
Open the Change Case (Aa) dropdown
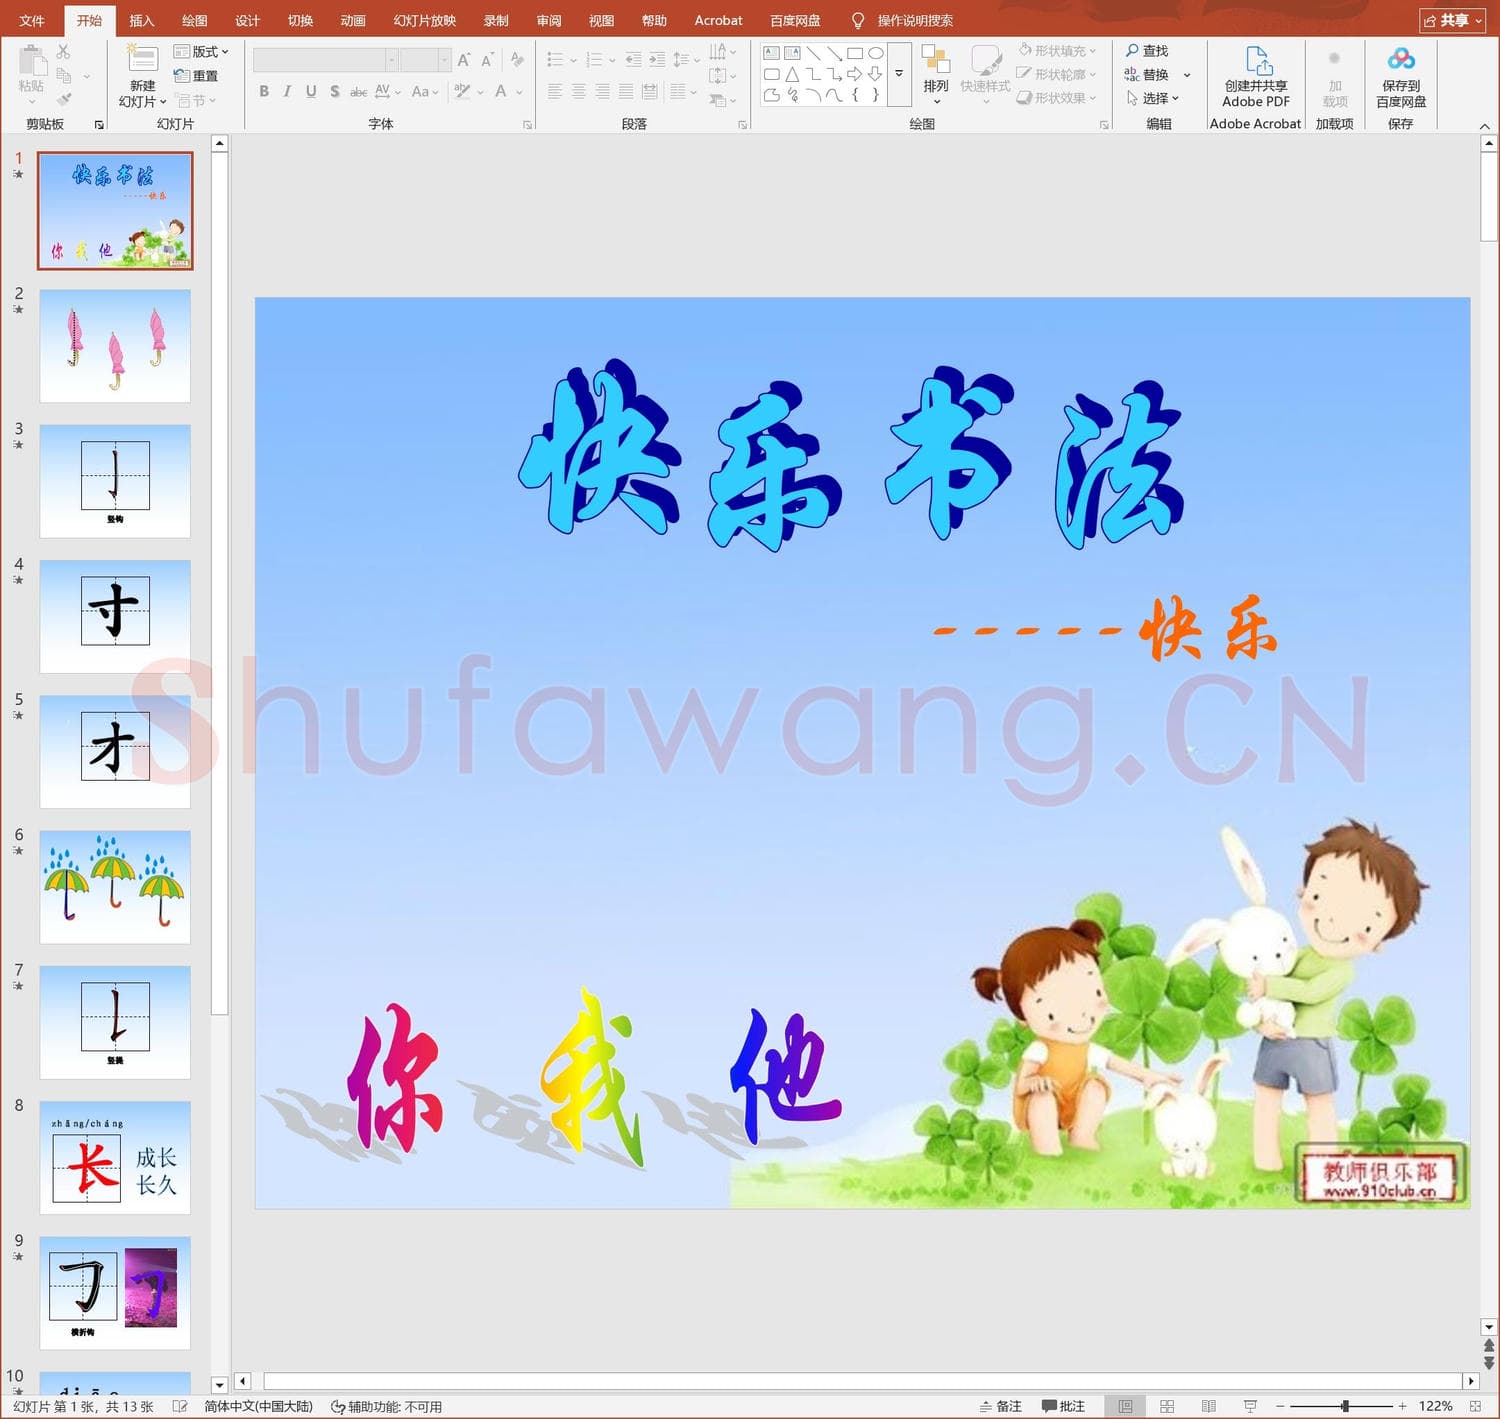[425, 92]
